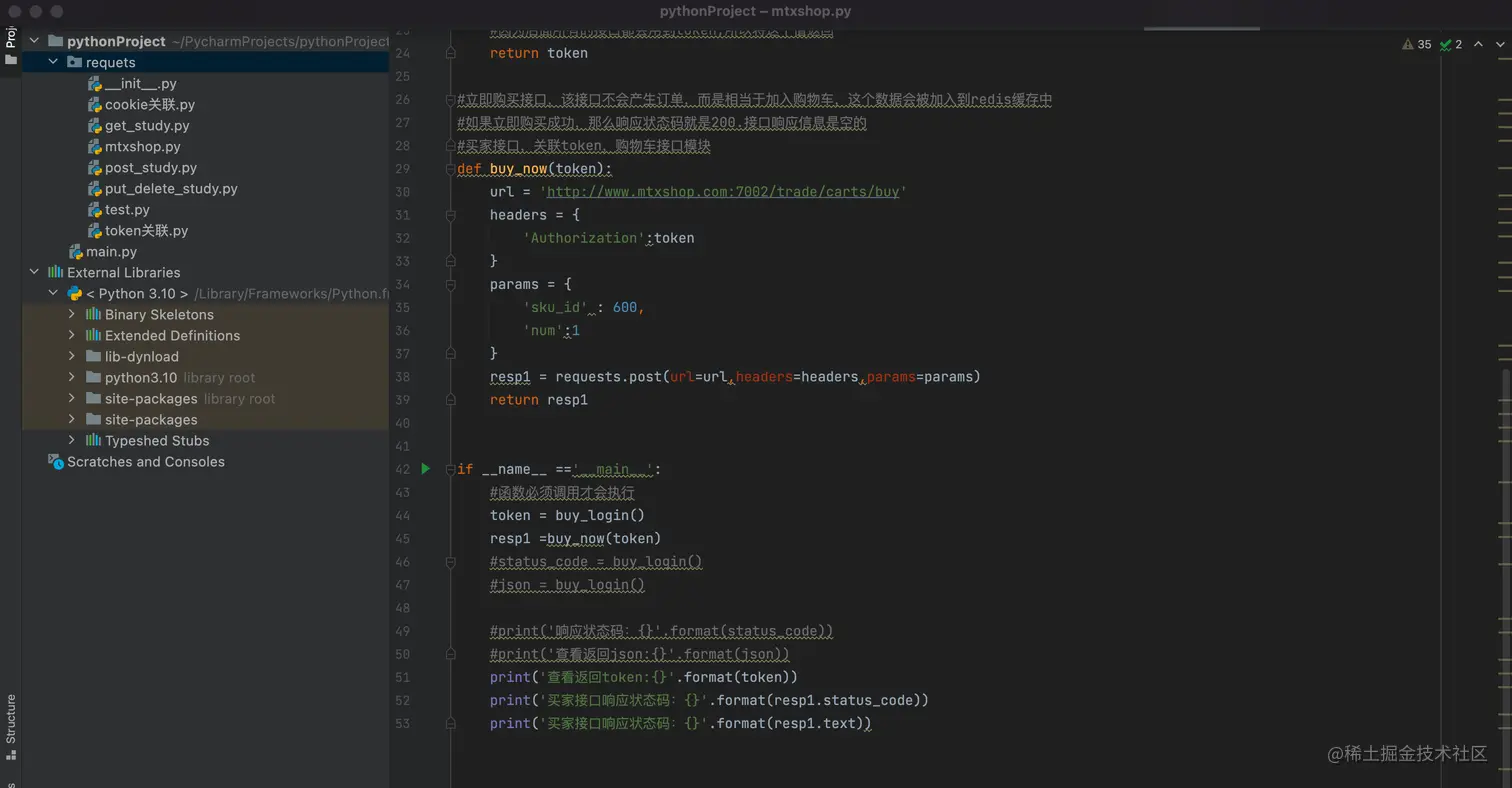Click the External Libraries icon
Image resolution: width=1512 pixels, height=788 pixels.
[55, 273]
